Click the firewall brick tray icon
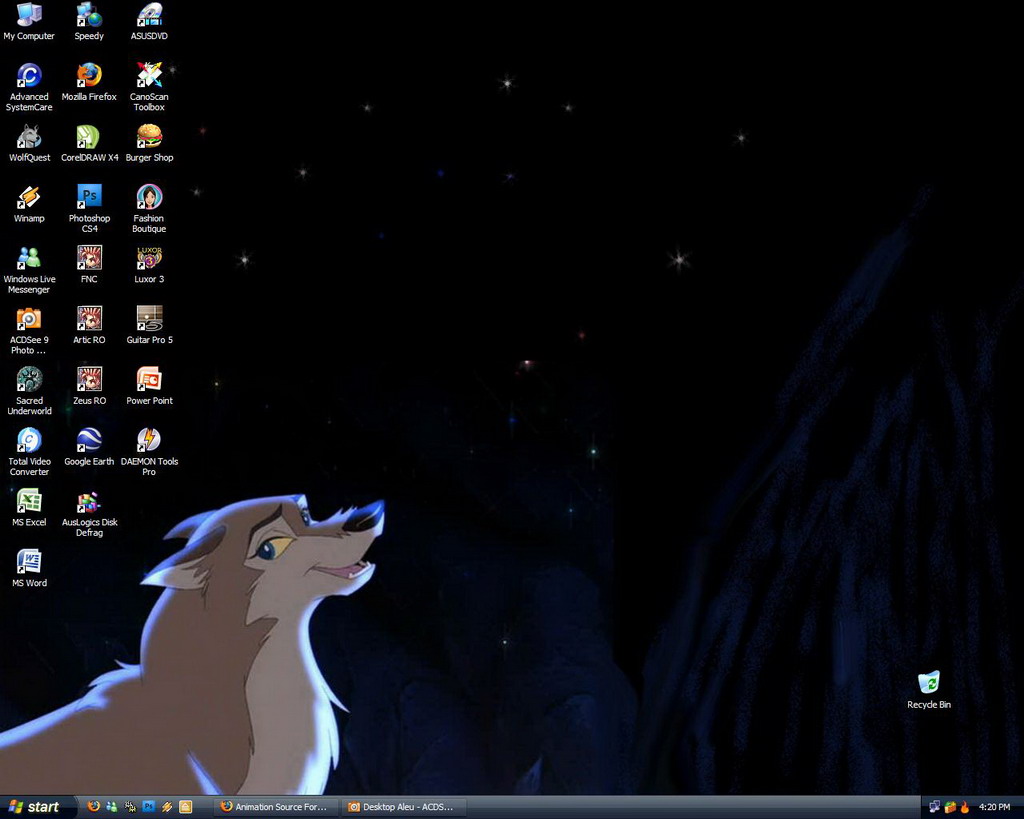 tap(950, 807)
